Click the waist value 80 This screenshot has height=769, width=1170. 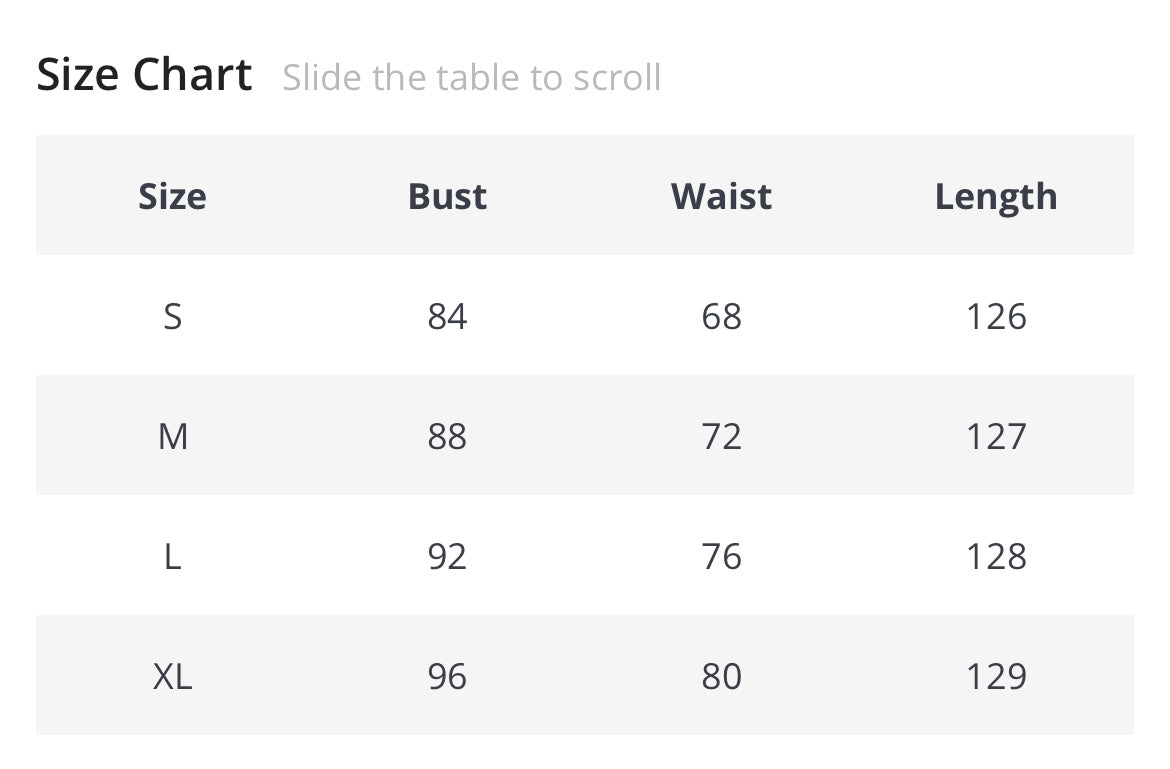tap(721, 677)
